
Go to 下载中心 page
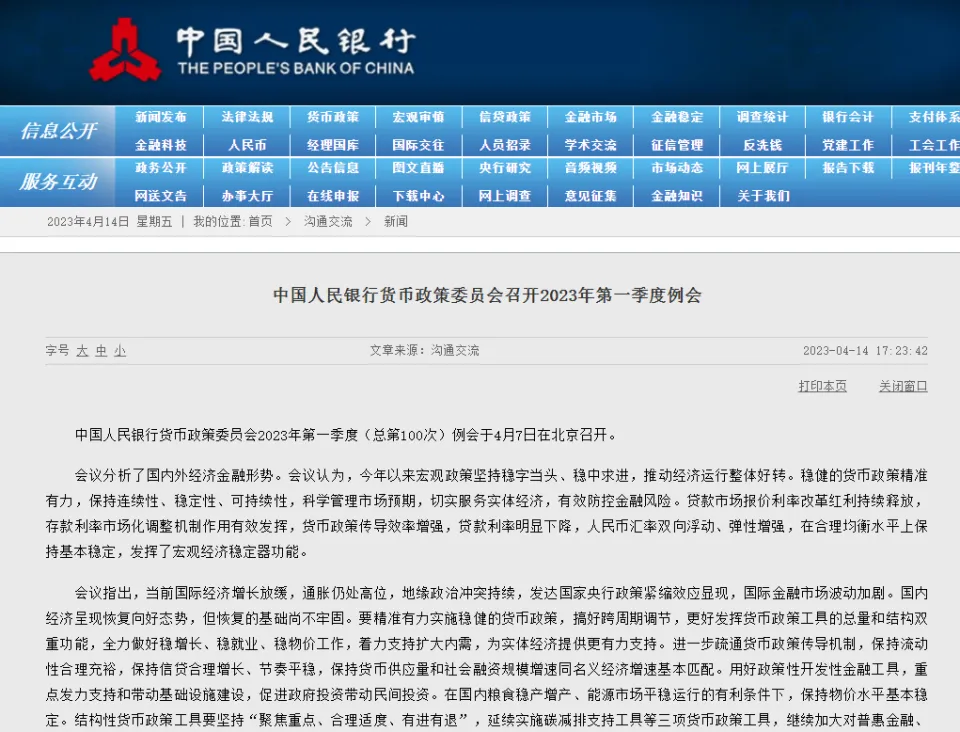tap(419, 196)
